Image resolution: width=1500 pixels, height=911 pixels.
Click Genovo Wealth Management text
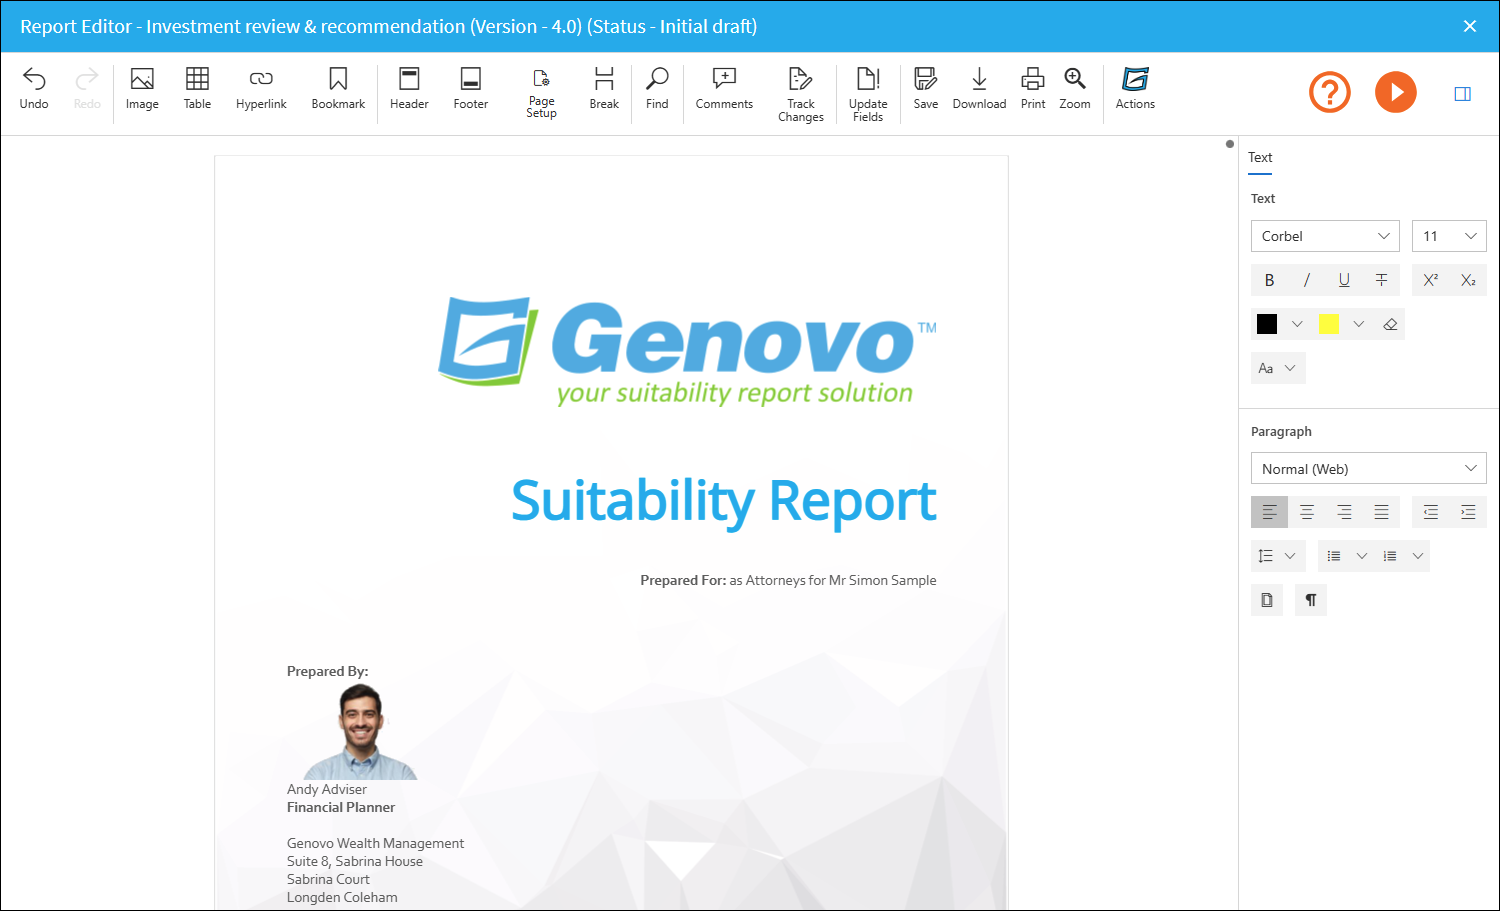point(375,843)
